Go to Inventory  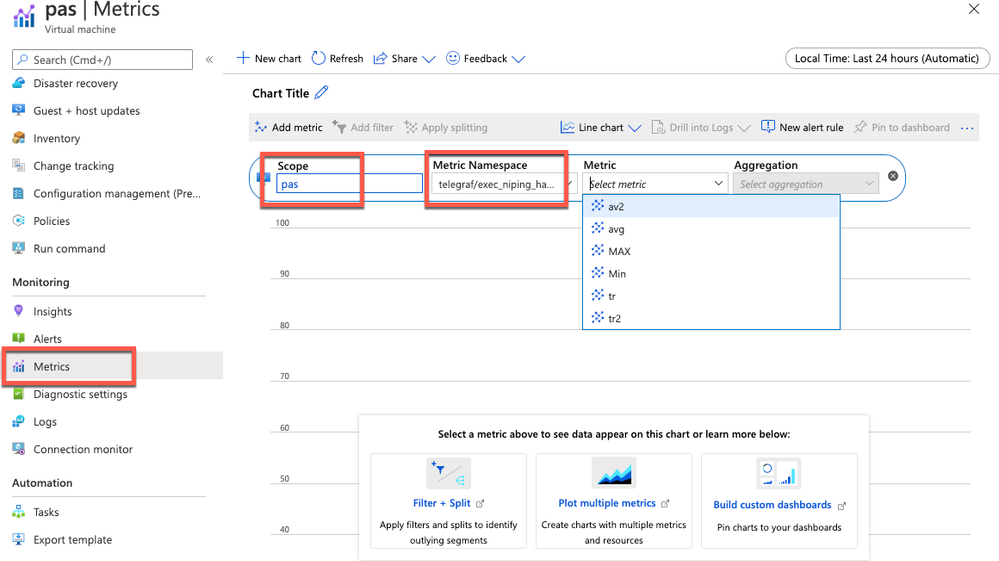pyautogui.click(x=56, y=138)
